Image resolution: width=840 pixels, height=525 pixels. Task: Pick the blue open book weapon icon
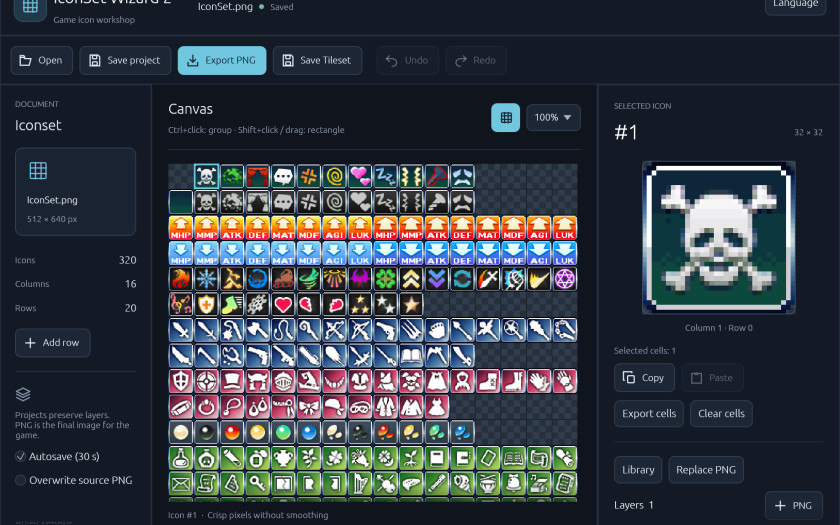tap(411, 356)
